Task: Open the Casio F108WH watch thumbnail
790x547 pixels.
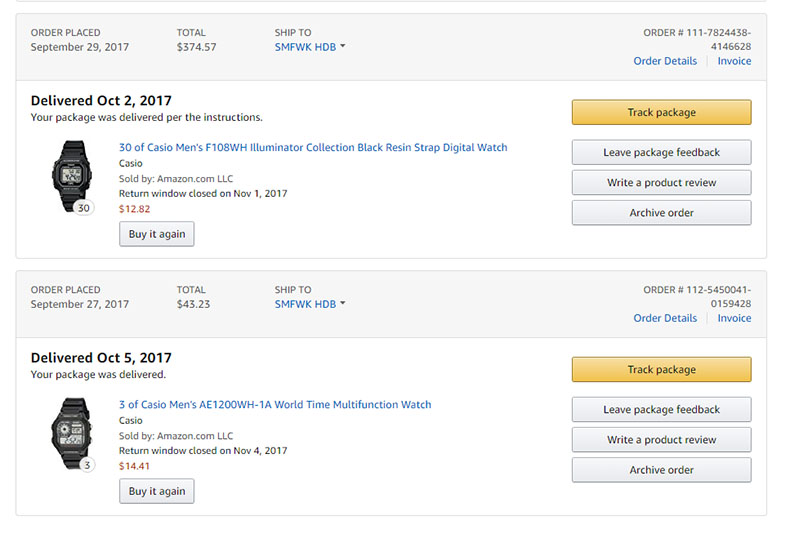Action: point(72,175)
